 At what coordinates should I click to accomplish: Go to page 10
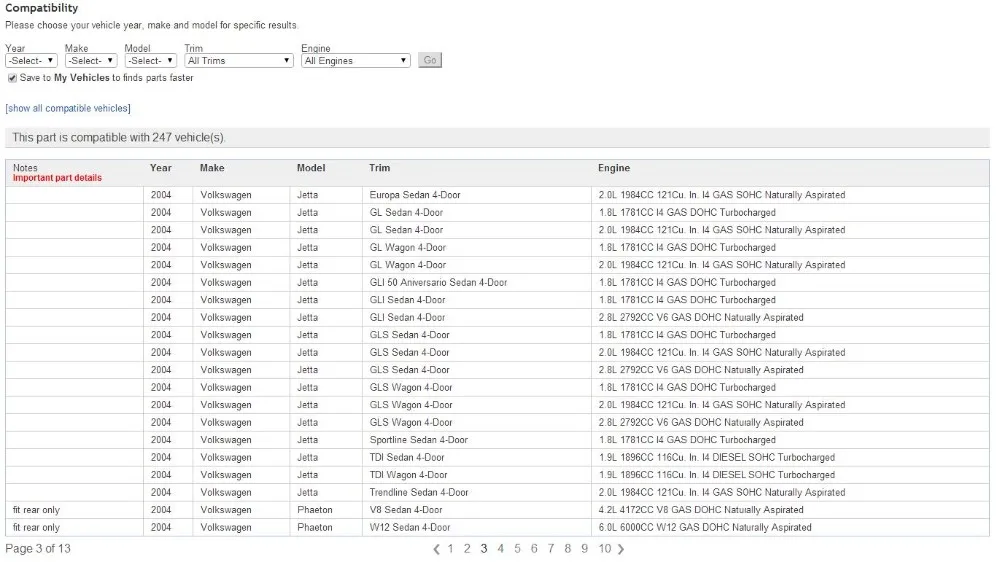pos(605,549)
